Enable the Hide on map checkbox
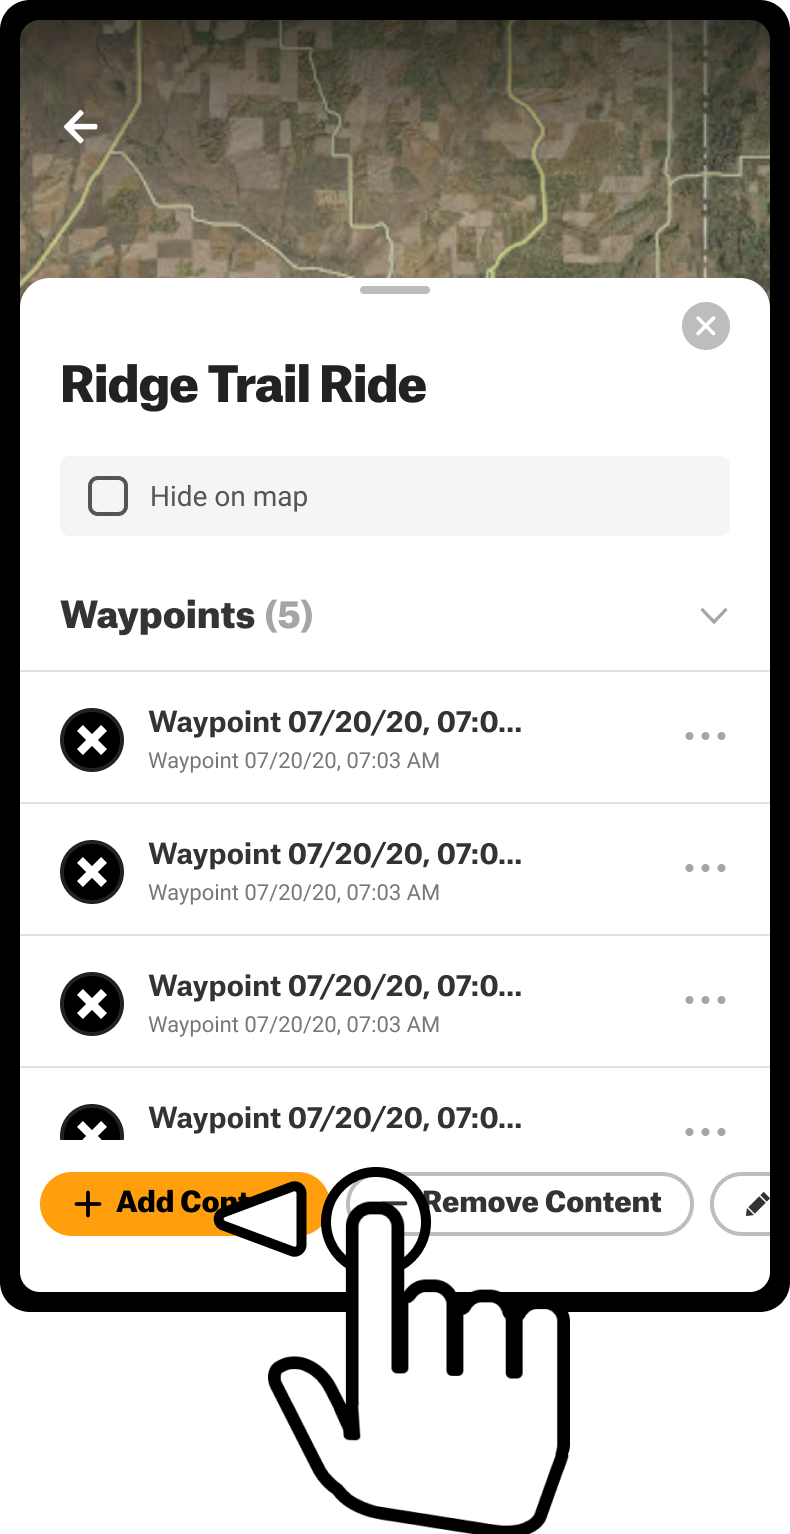Screen dimensions: 790x1534 coord(108,496)
